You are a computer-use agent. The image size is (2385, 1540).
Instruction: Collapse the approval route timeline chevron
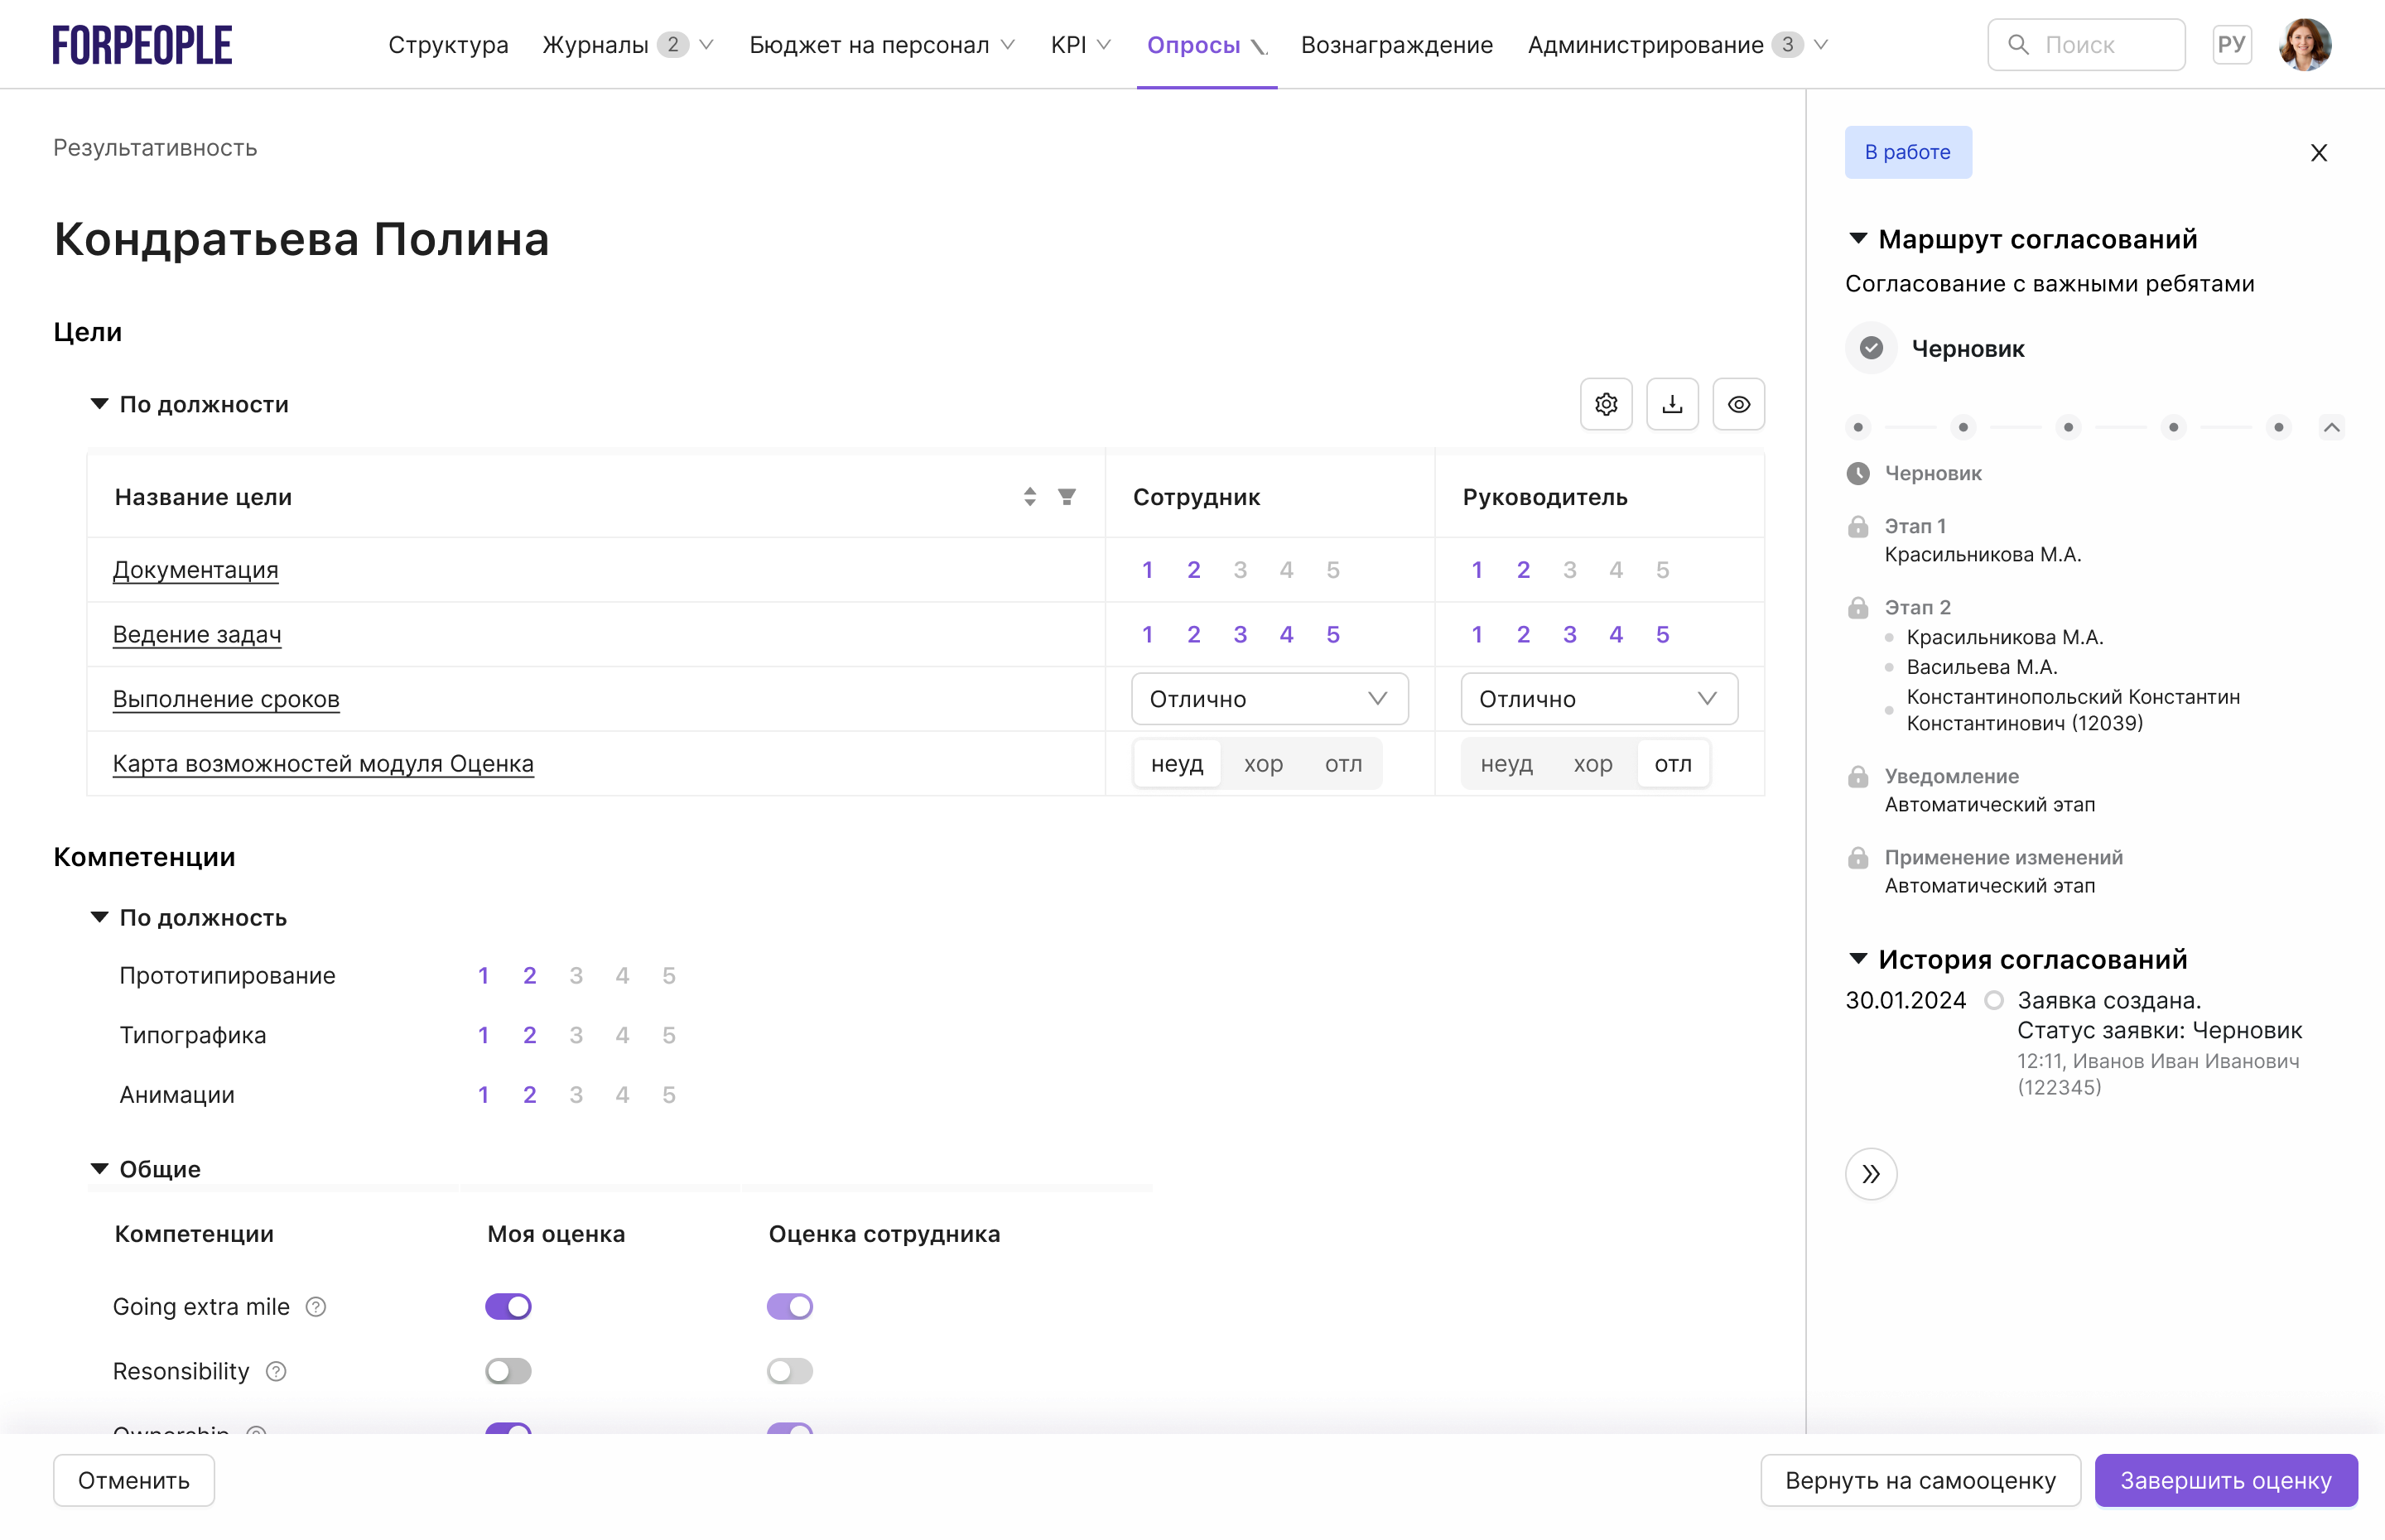2333,427
